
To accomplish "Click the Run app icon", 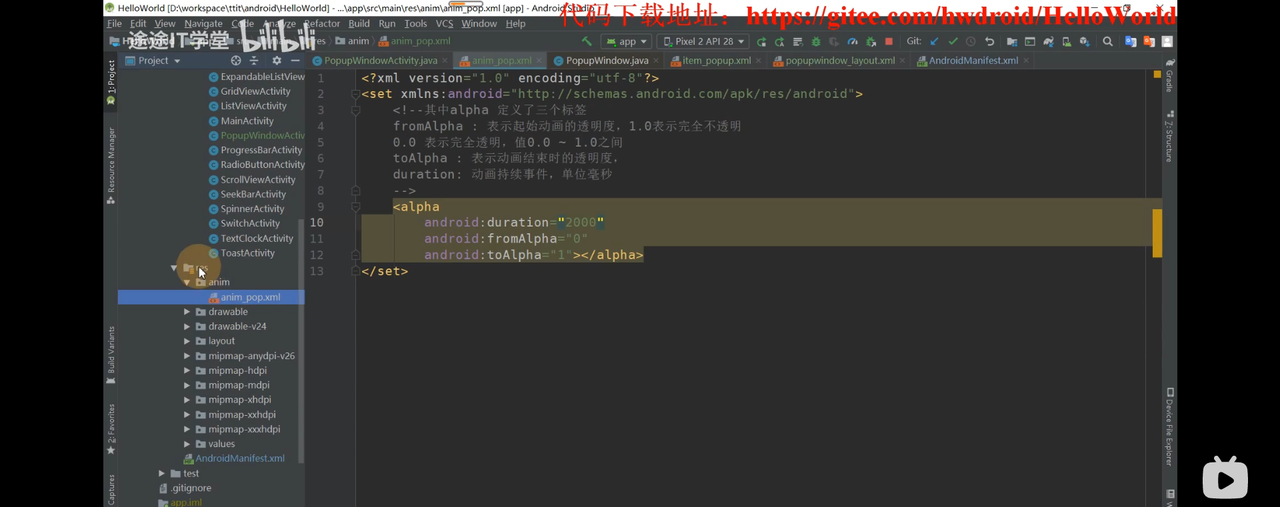I will (761, 41).
